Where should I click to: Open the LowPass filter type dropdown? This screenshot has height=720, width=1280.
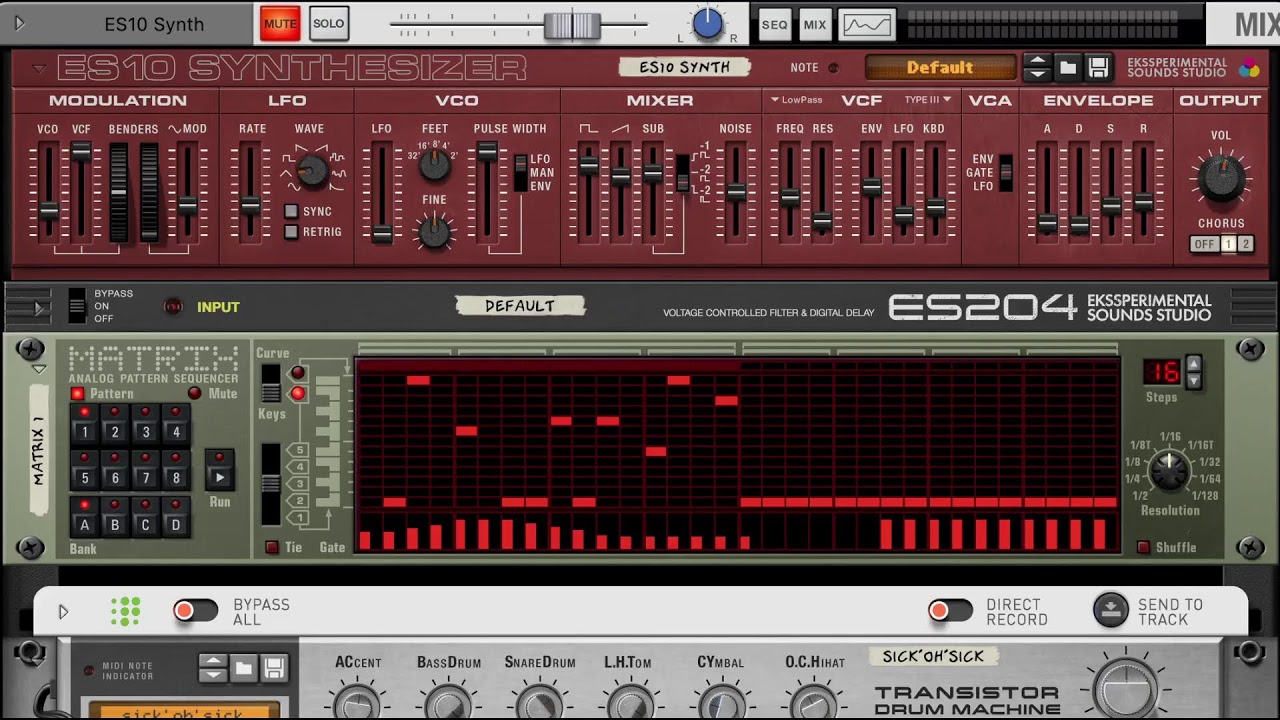coord(796,100)
